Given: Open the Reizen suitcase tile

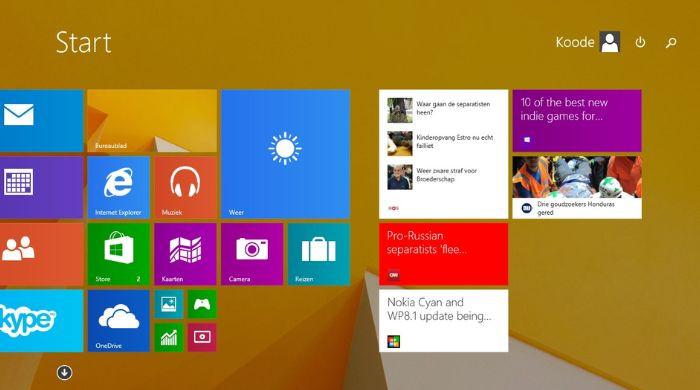Looking at the screenshot, I should [x=319, y=254].
